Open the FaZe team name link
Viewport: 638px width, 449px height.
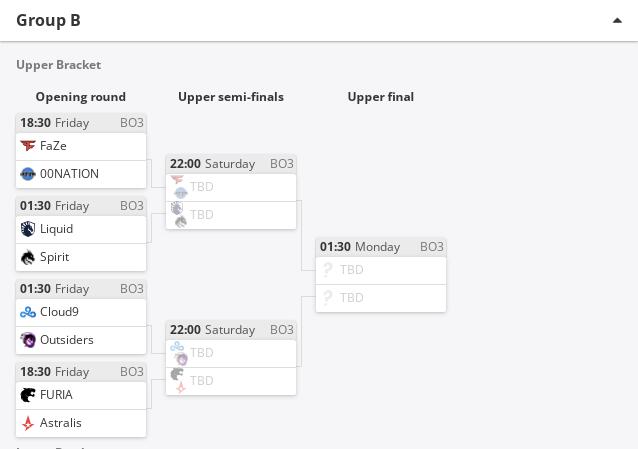pyautogui.click(x=53, y=146)
